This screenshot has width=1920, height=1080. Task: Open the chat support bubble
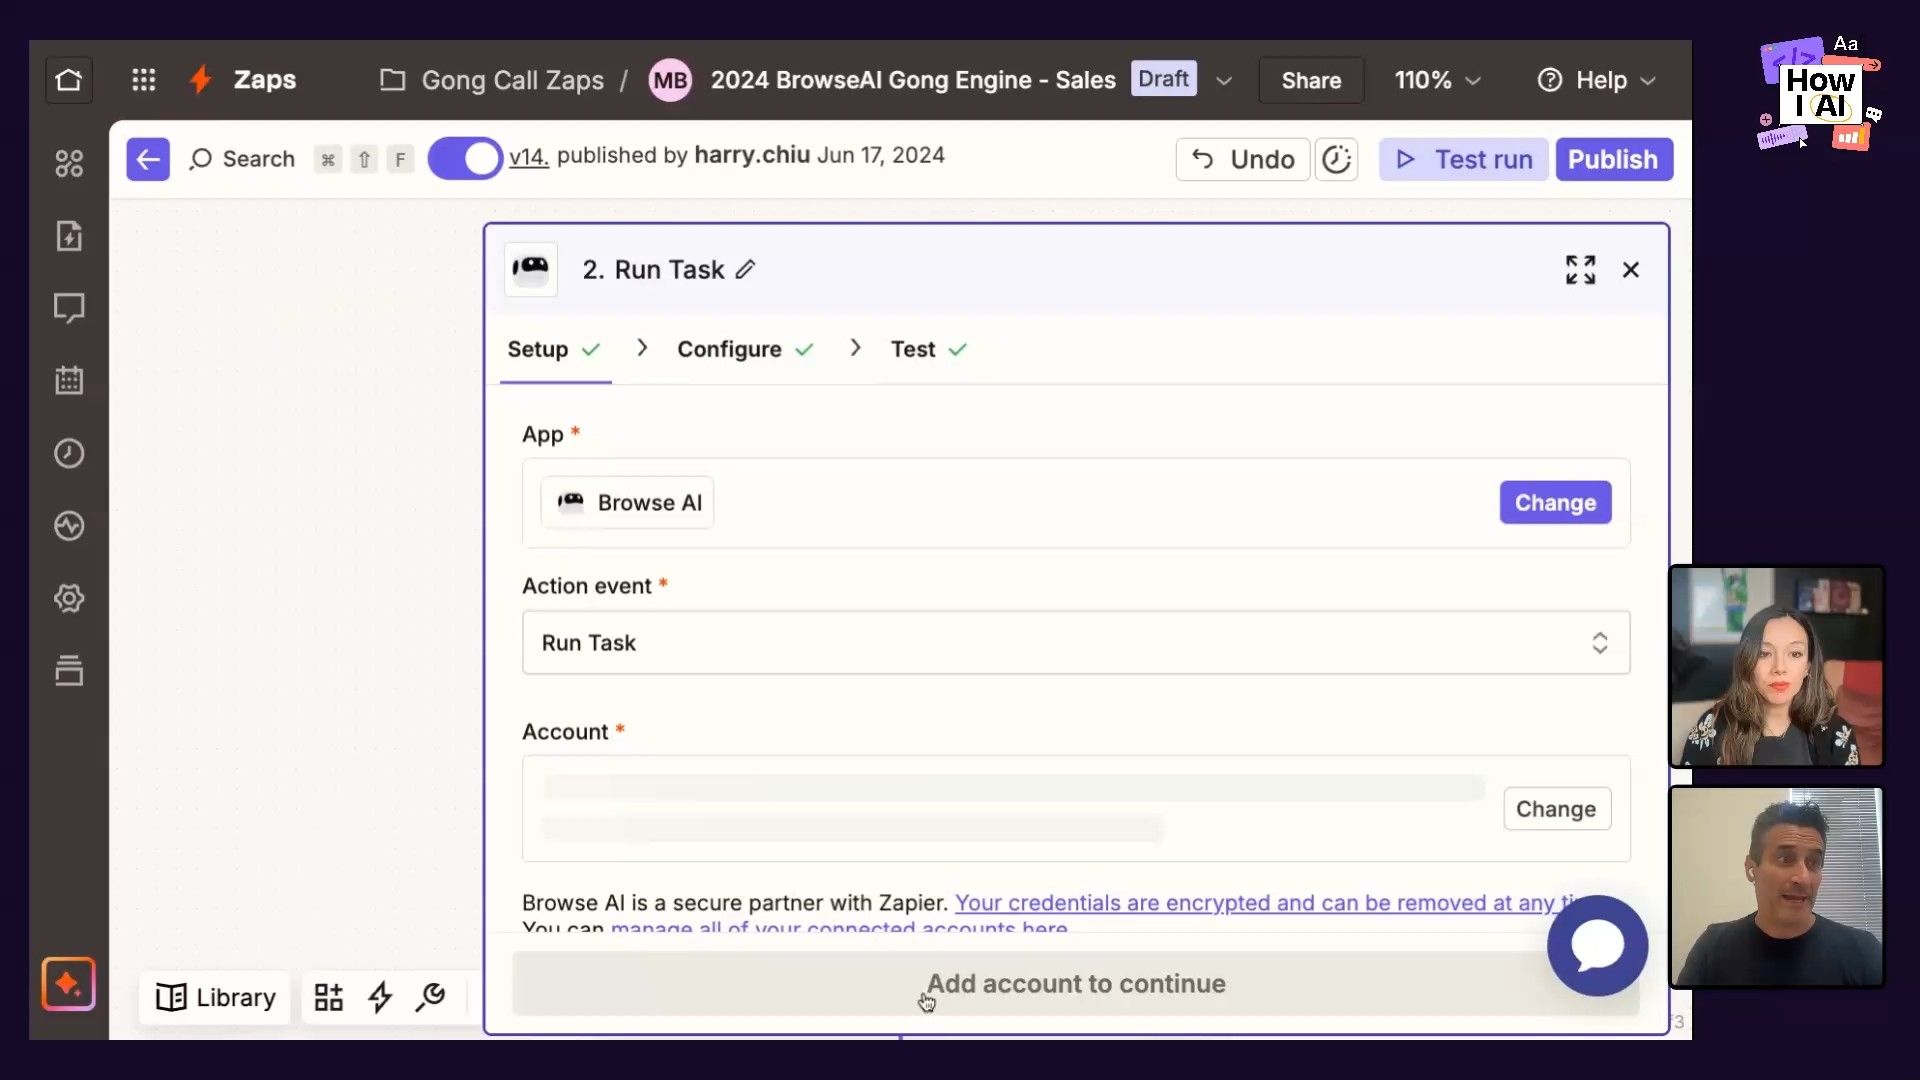1597,945
